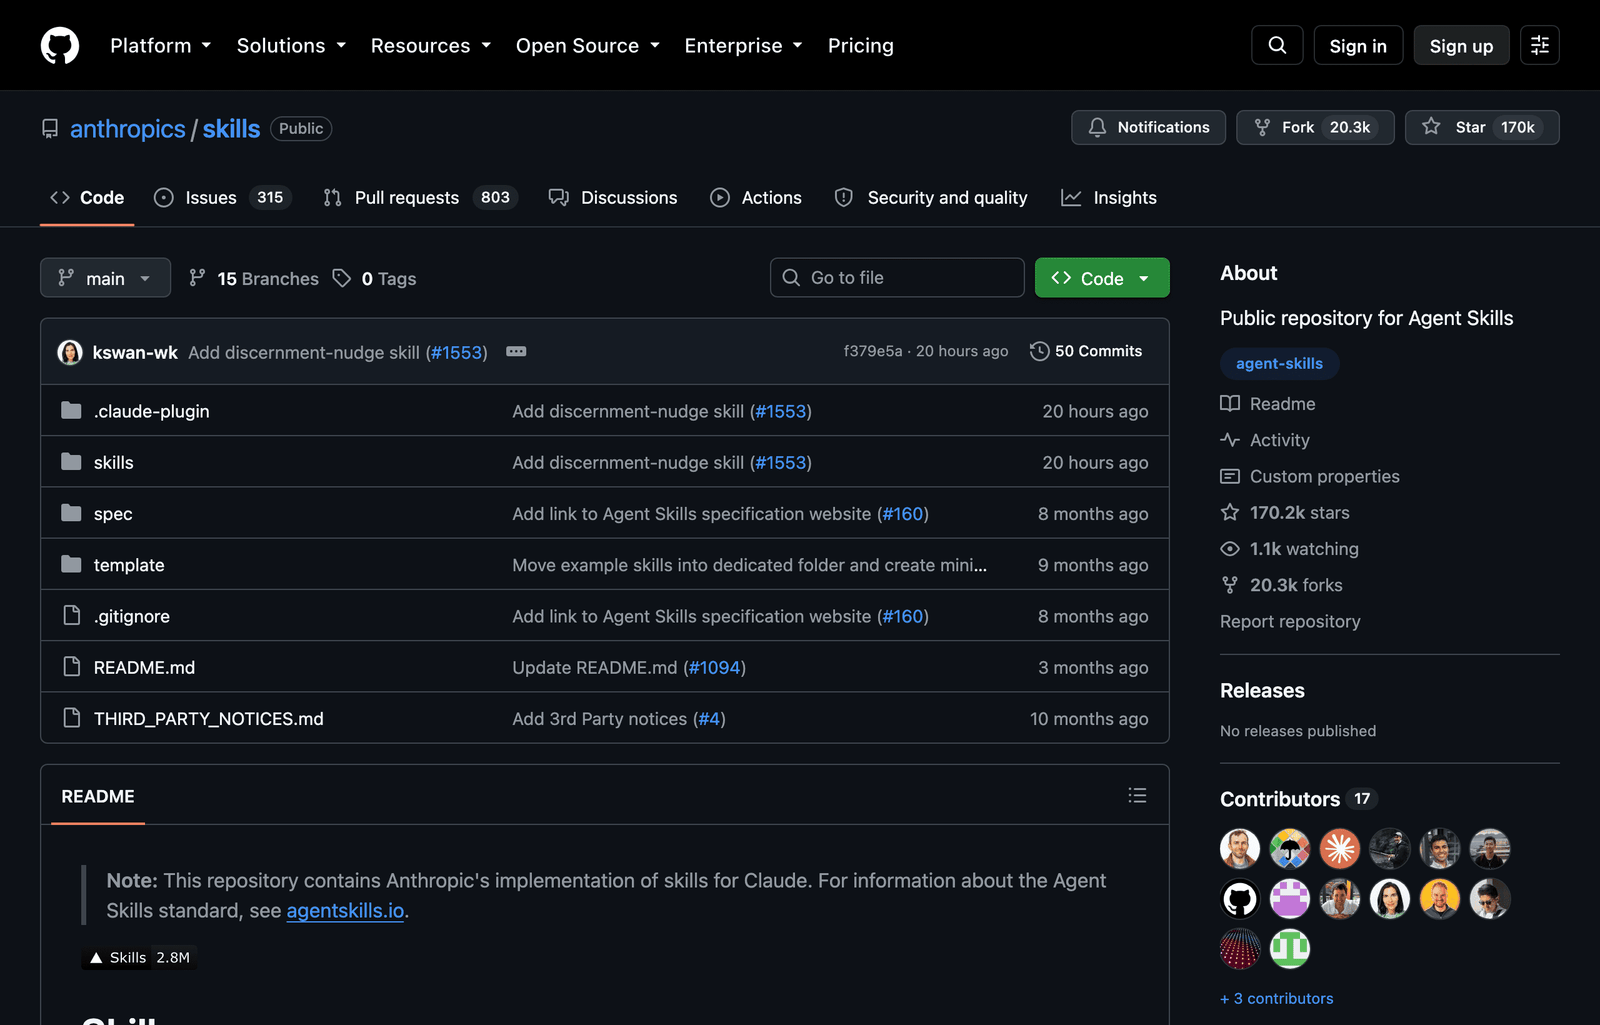Screen dimensions: 1600x1025
Task: Open the Contributors 17 heading link
Action: coord(1298,799)
